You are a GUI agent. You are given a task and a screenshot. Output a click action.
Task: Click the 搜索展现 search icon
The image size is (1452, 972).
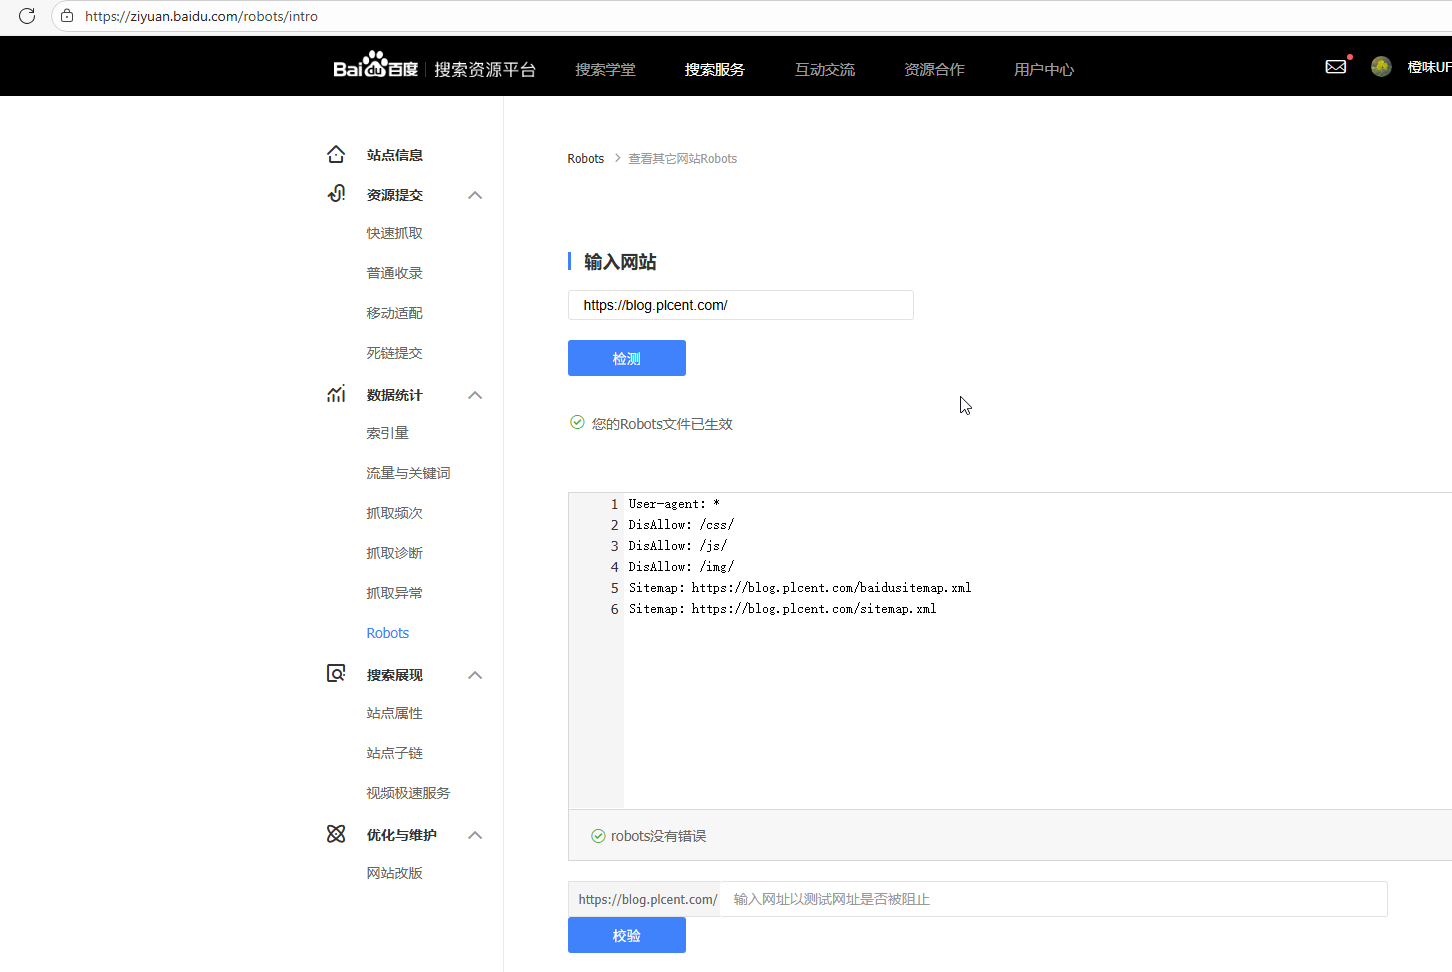pyautogui.click(x=336, y=674)
